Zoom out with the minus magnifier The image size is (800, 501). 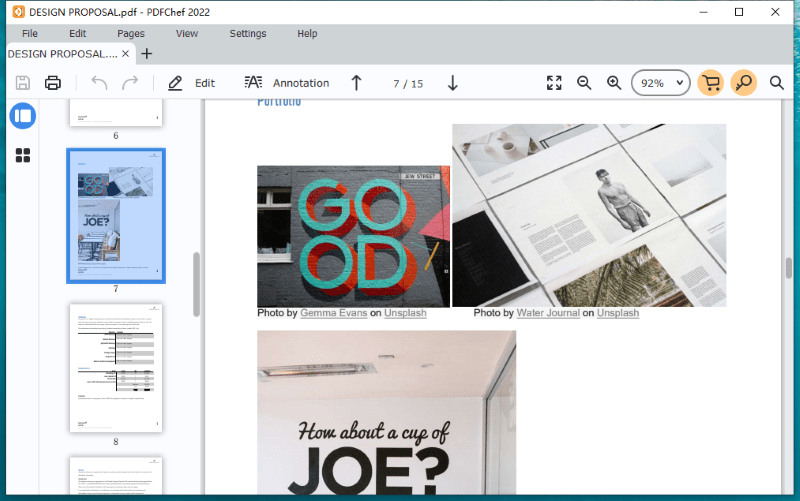pyautogui.click(x=584, y=83)
